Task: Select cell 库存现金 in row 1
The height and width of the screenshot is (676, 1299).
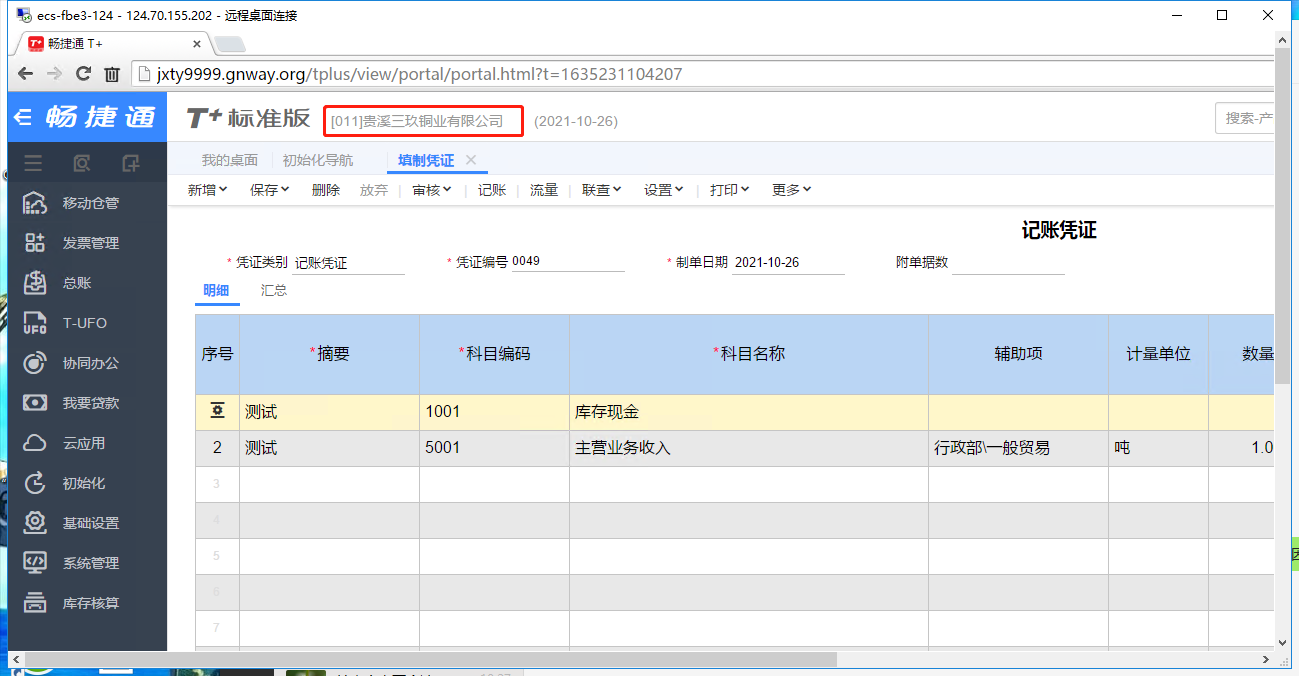Action: point(749,412)
